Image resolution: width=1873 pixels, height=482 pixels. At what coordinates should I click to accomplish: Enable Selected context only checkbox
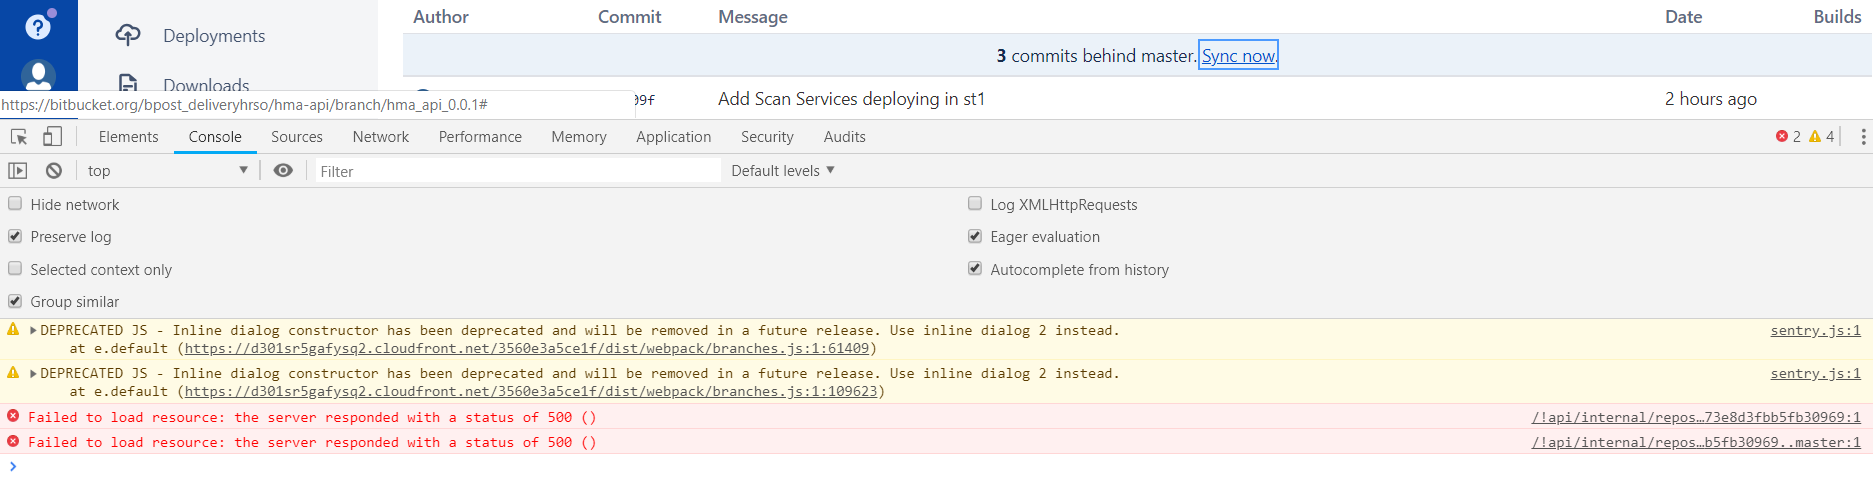point(15,268)
